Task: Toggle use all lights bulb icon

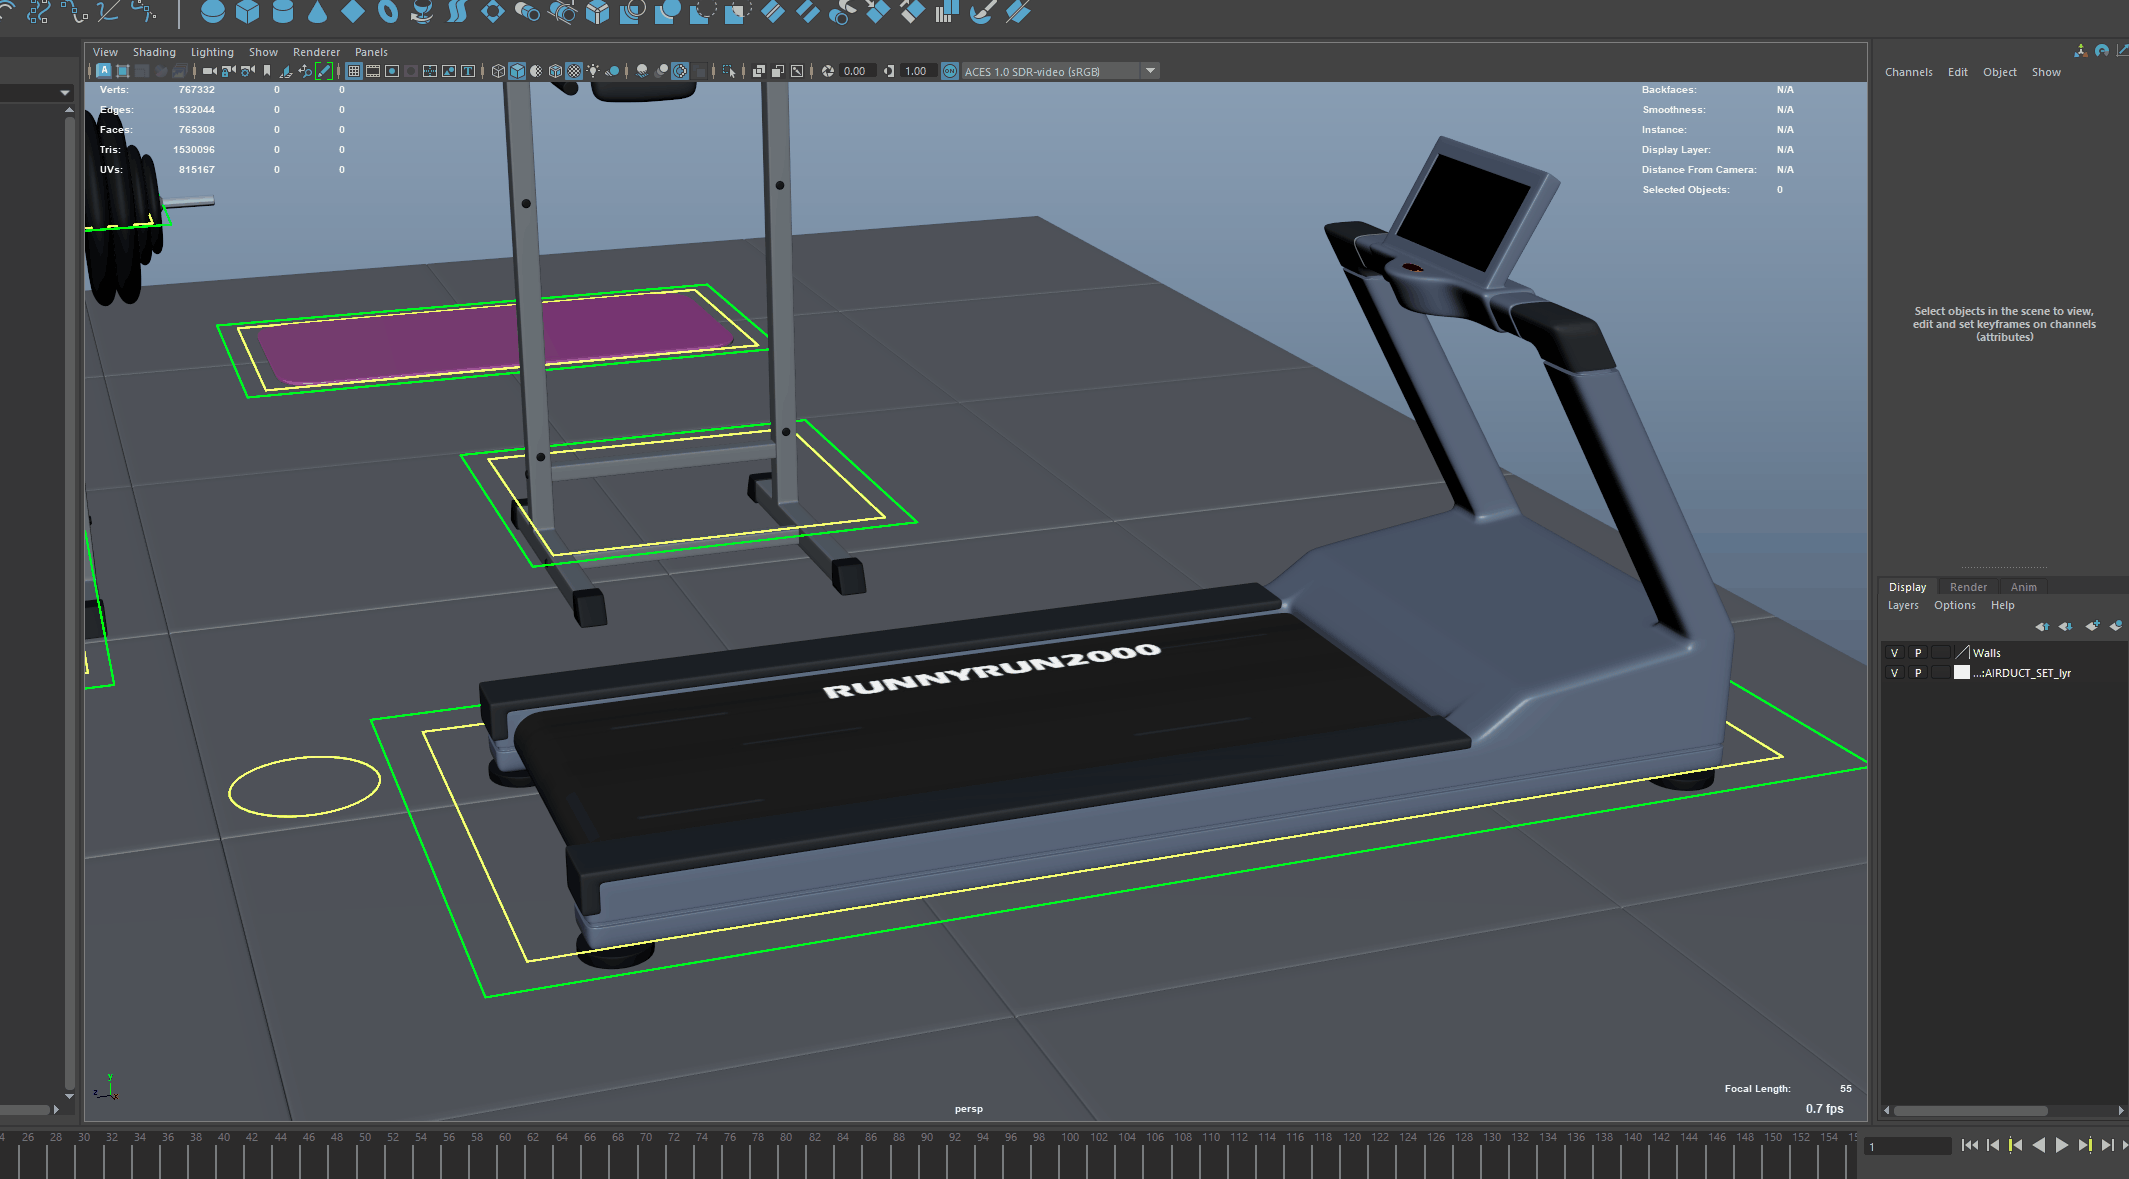Action: pos(593,71)
